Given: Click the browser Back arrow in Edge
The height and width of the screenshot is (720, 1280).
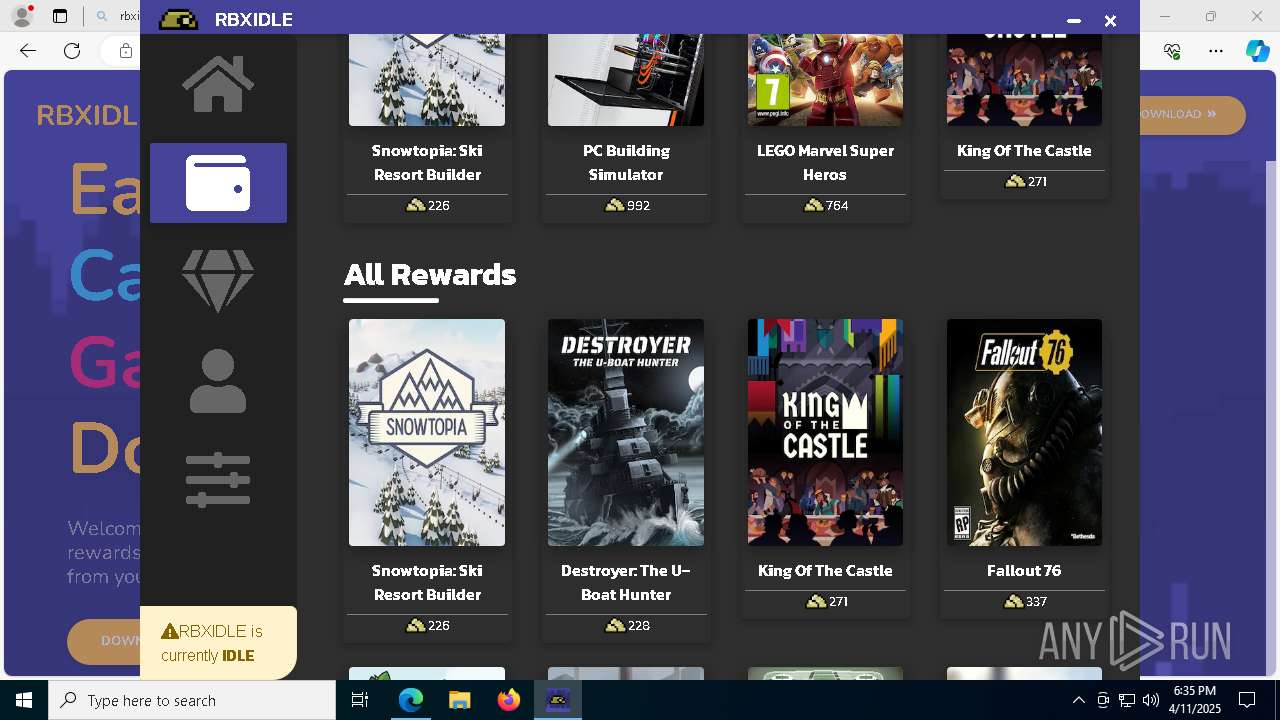Looking at the screenshot, I should (x=28, y=51).
